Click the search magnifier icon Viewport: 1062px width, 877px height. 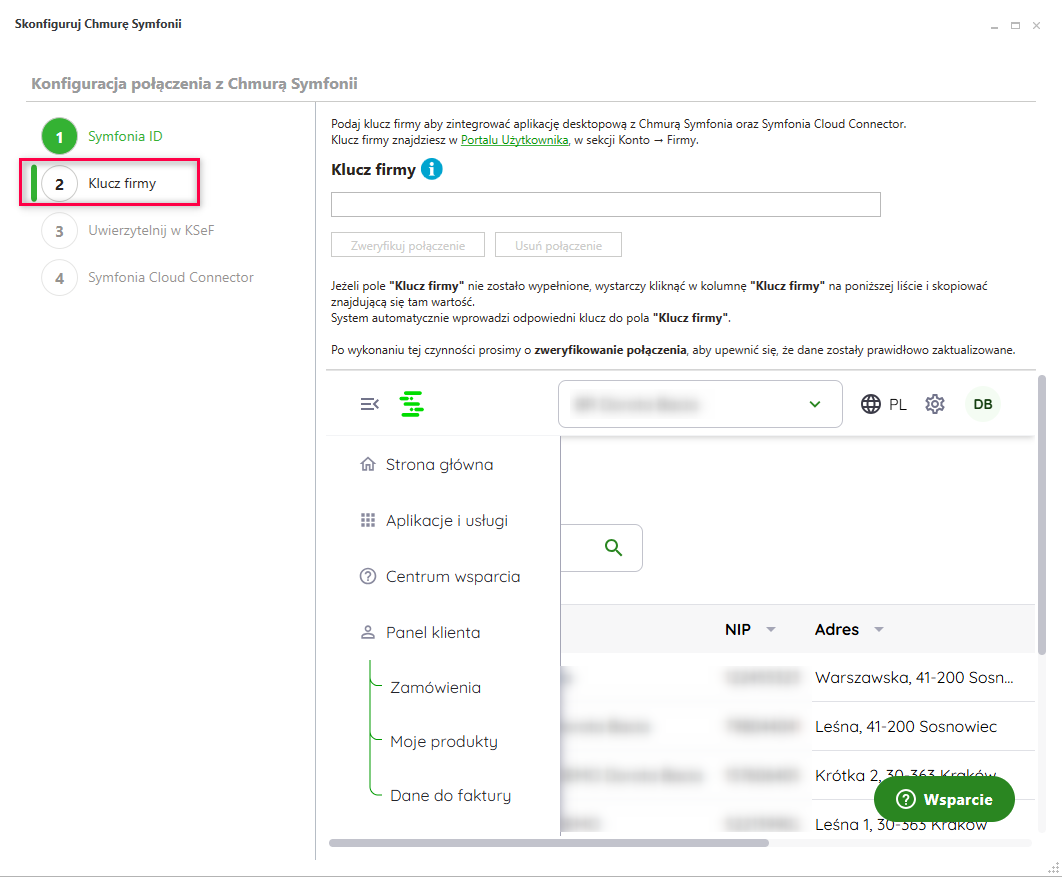click(x=614, y=548)
